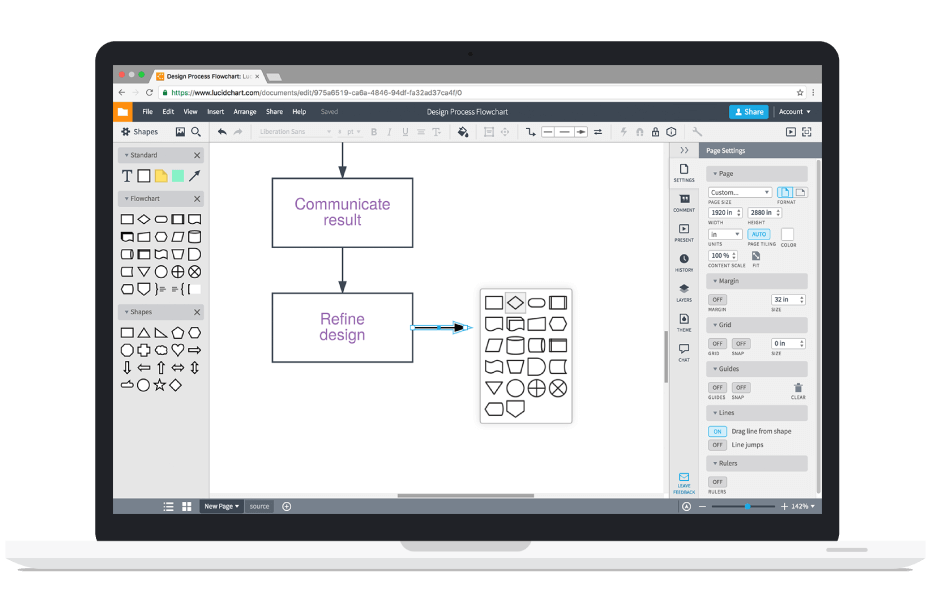Click the undo arrow in toolbar

[222, 132]
